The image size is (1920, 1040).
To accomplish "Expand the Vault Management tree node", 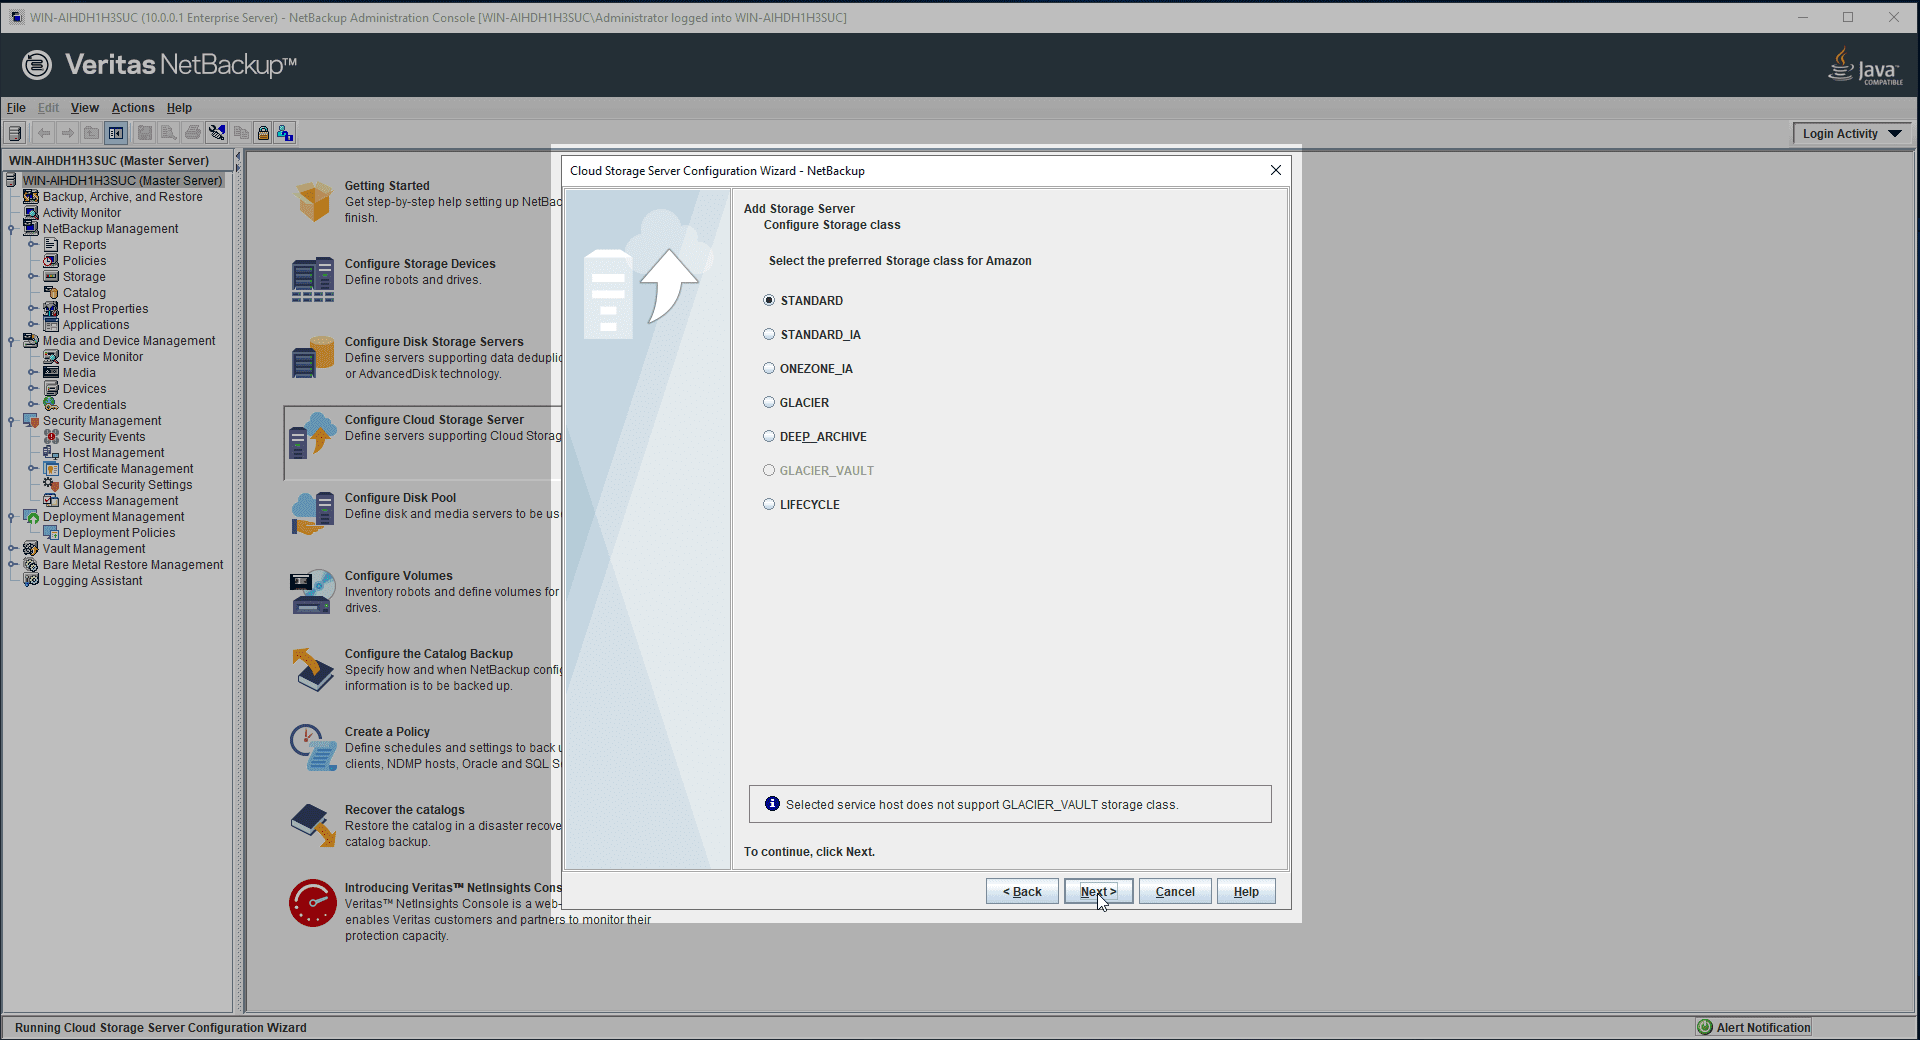I will [x=12, y=549].
